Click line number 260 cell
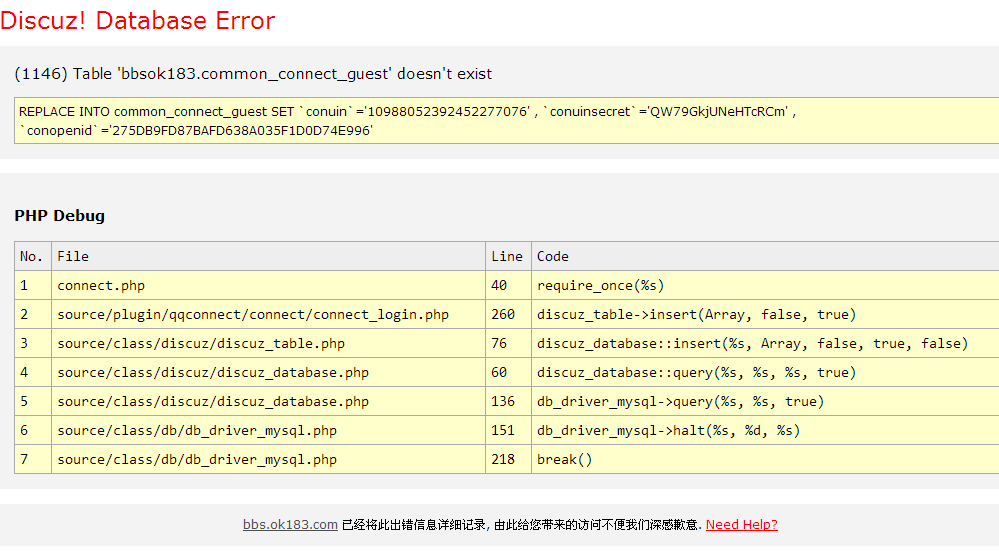 coord(508,314)
